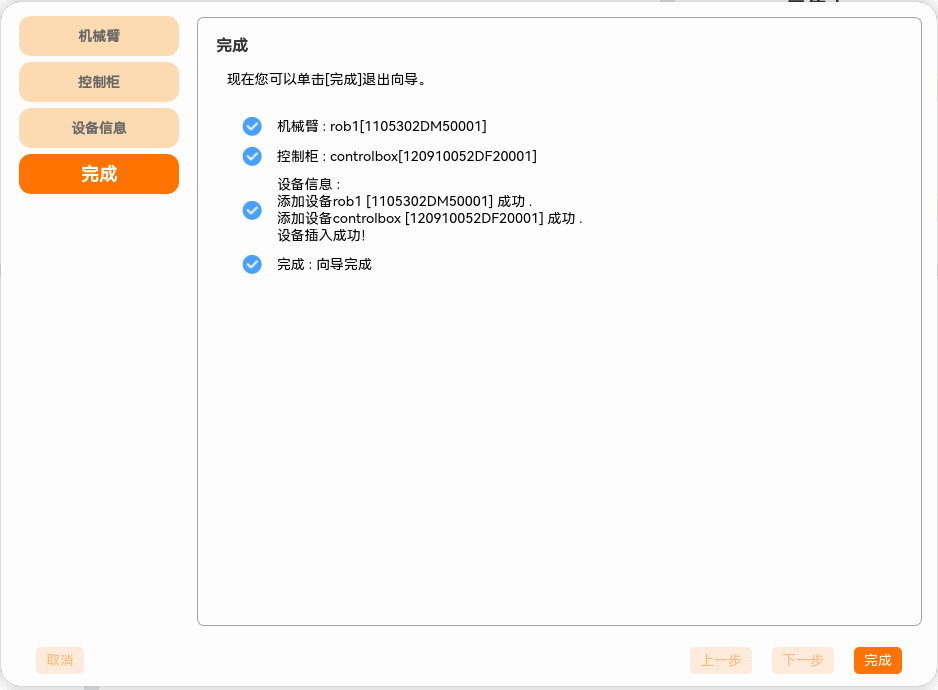Click the checkmark icon beside 向导完成
This screenshot has height=690, width=938.
click(x=252, y=264)
